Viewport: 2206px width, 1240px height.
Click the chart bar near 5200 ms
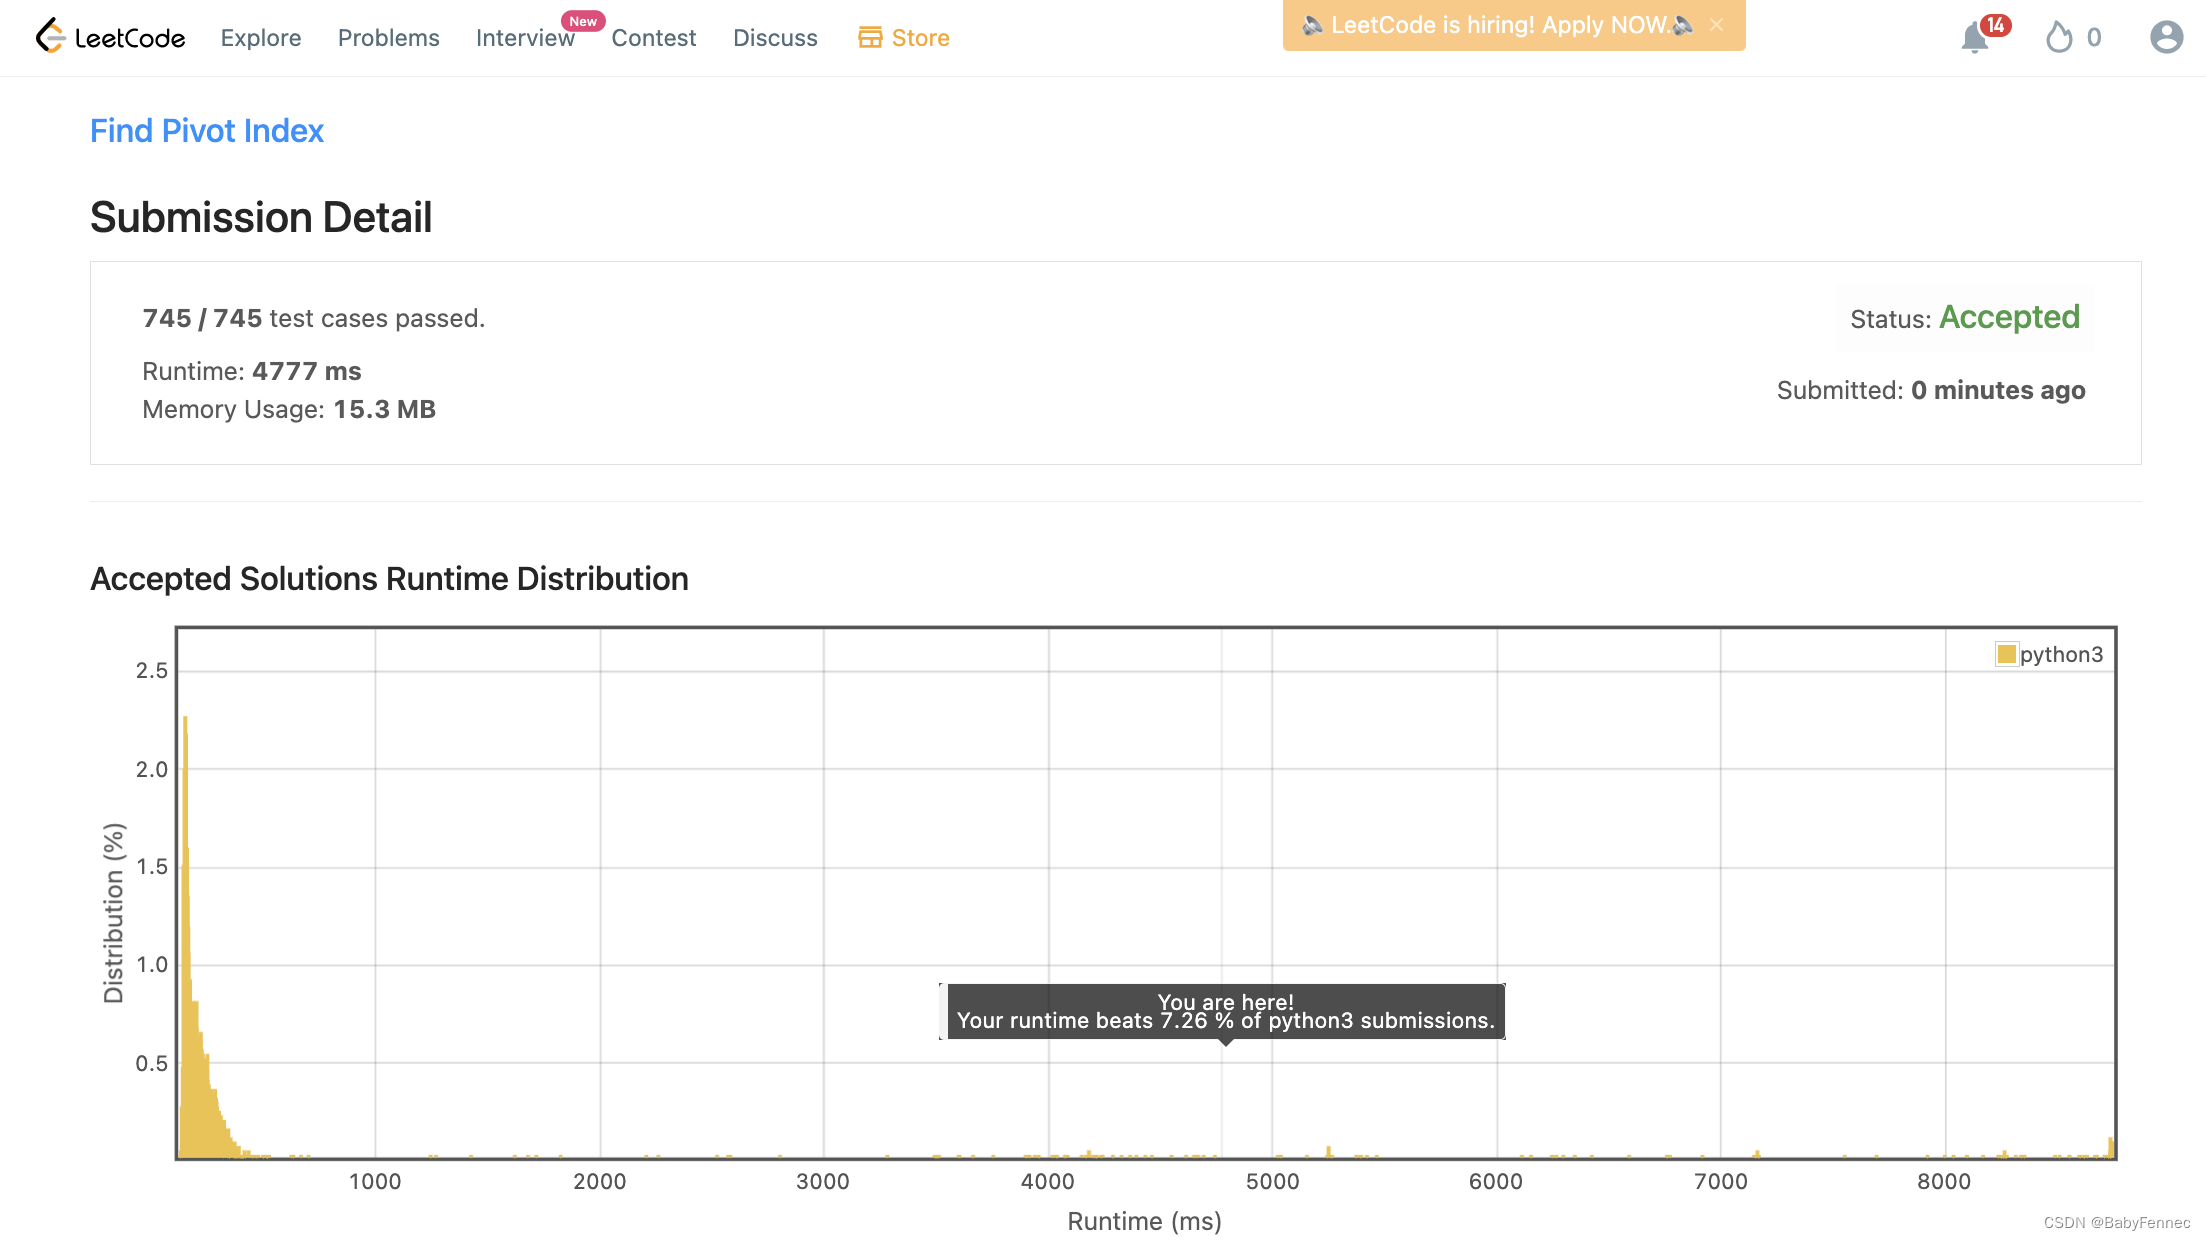[1328, 1152]
